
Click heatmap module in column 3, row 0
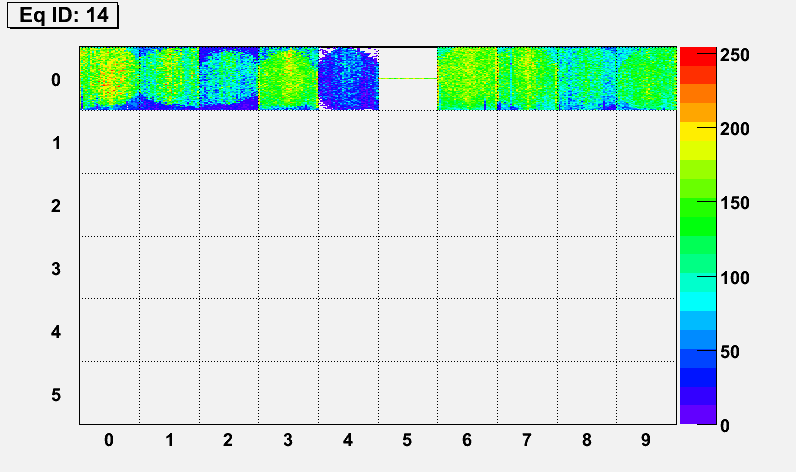289,79
